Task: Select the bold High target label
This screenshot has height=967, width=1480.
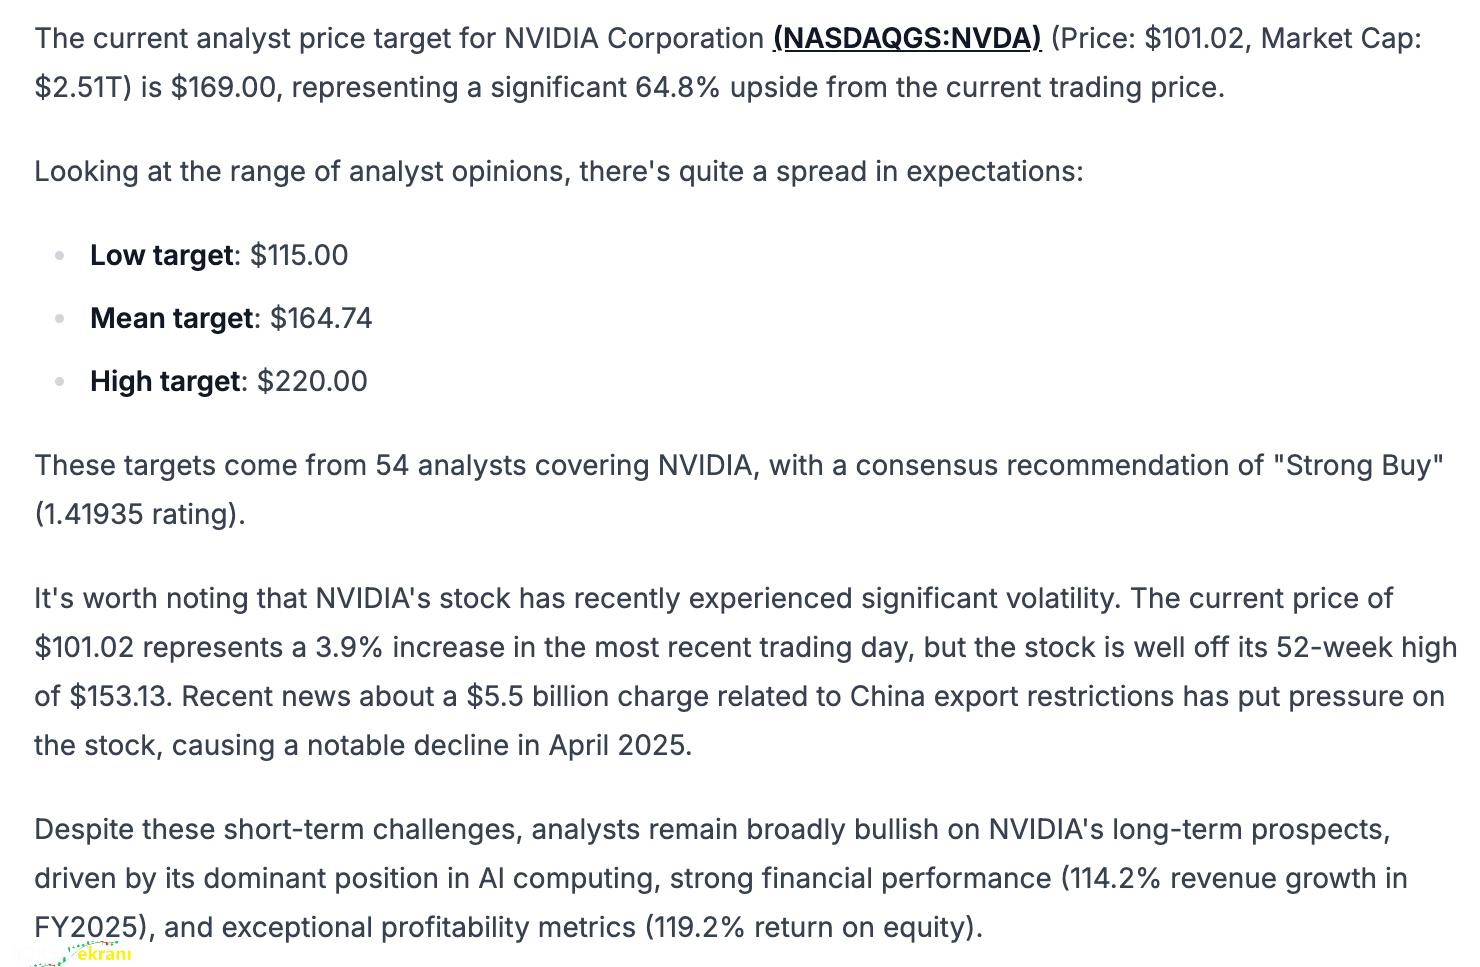Action: [x=165, y=381]
